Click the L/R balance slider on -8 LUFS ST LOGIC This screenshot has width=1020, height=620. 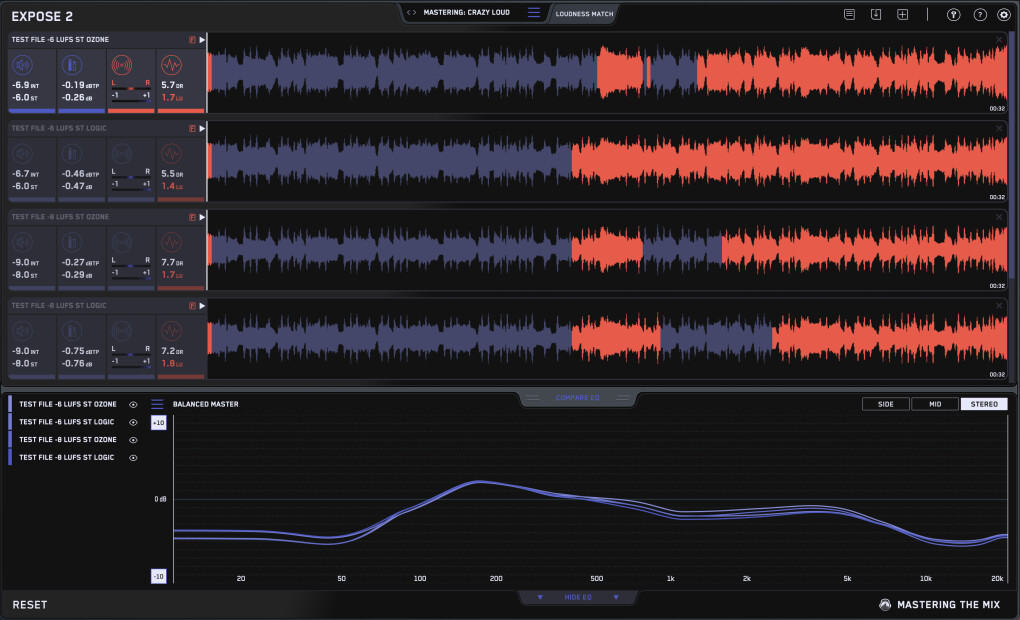point(131,354)
